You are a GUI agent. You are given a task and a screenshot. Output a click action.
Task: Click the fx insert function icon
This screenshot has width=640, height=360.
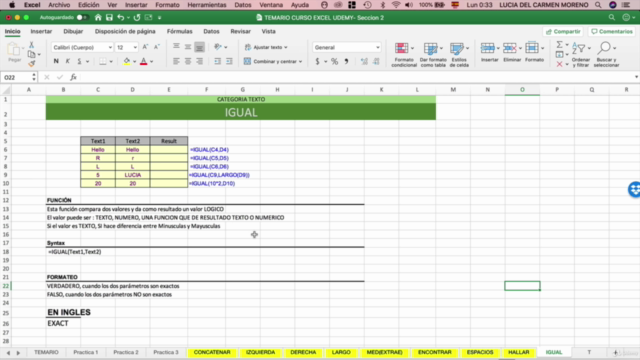[73, 77]
